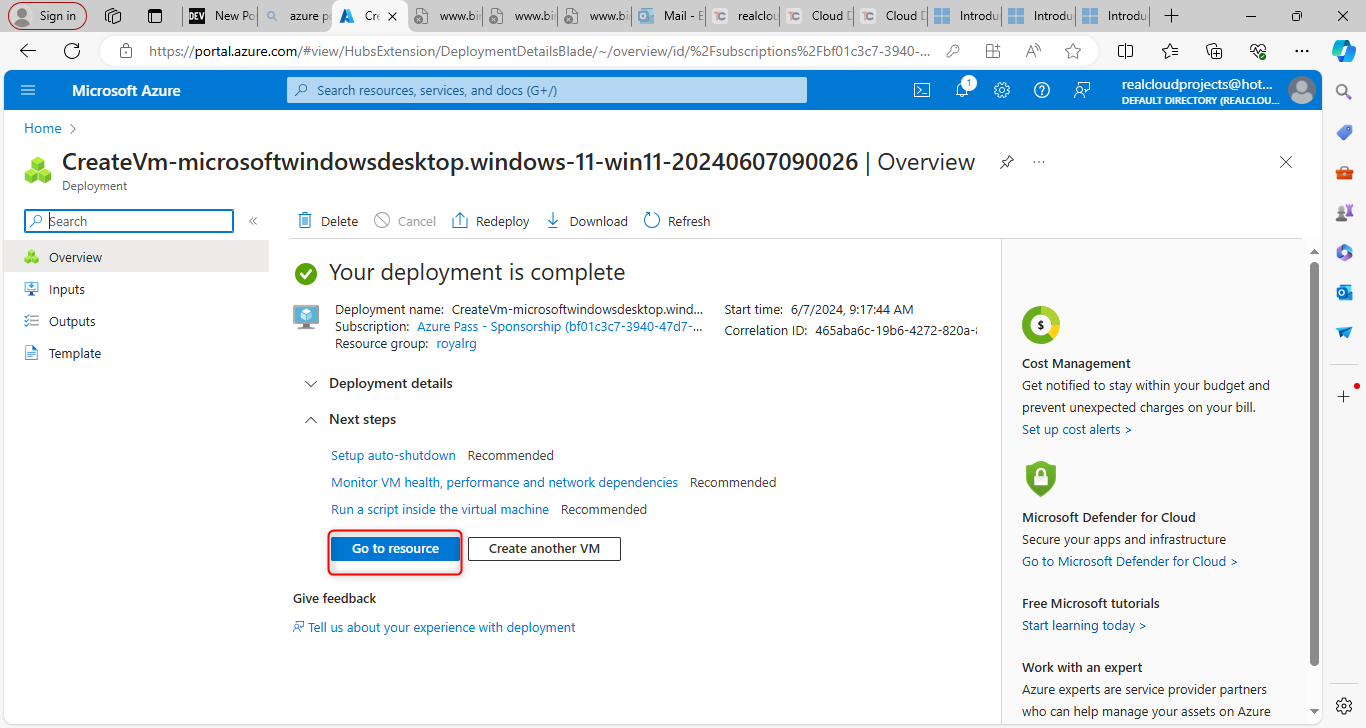1366x728 pixels.
Task: Open the Help question mark icon
Action: (x=1042, y=90)
